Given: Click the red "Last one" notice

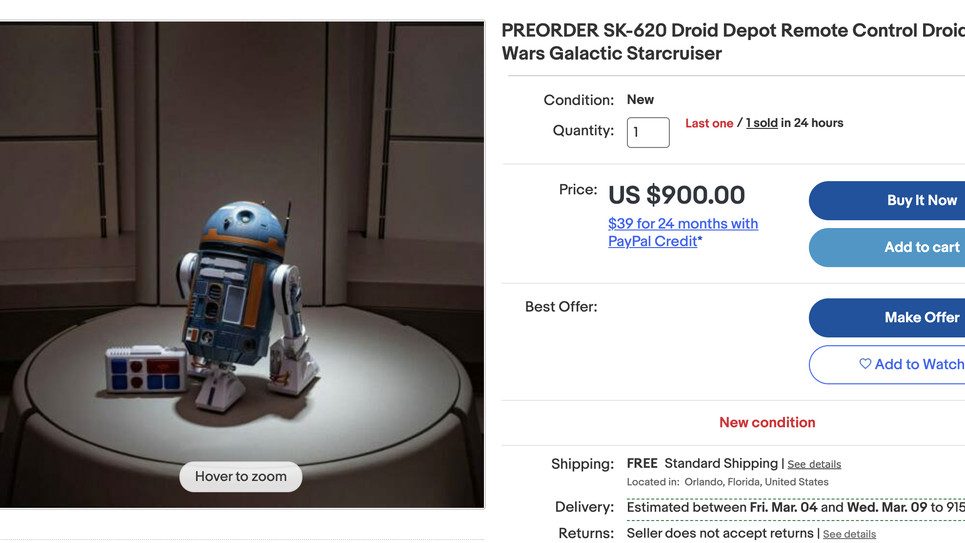Looking at the screenshot, I should point(709,123).
